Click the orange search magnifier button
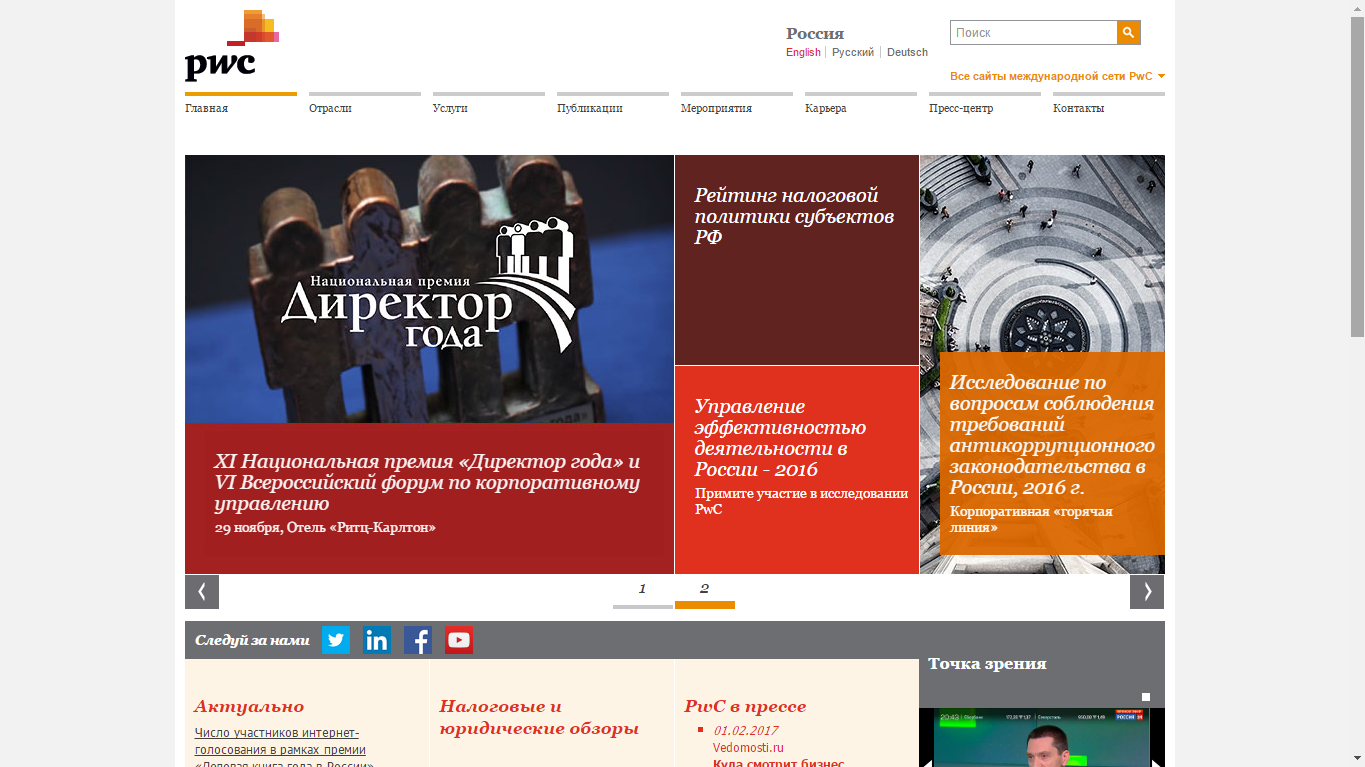The image size is (1365, 767). pos(1128,33)
